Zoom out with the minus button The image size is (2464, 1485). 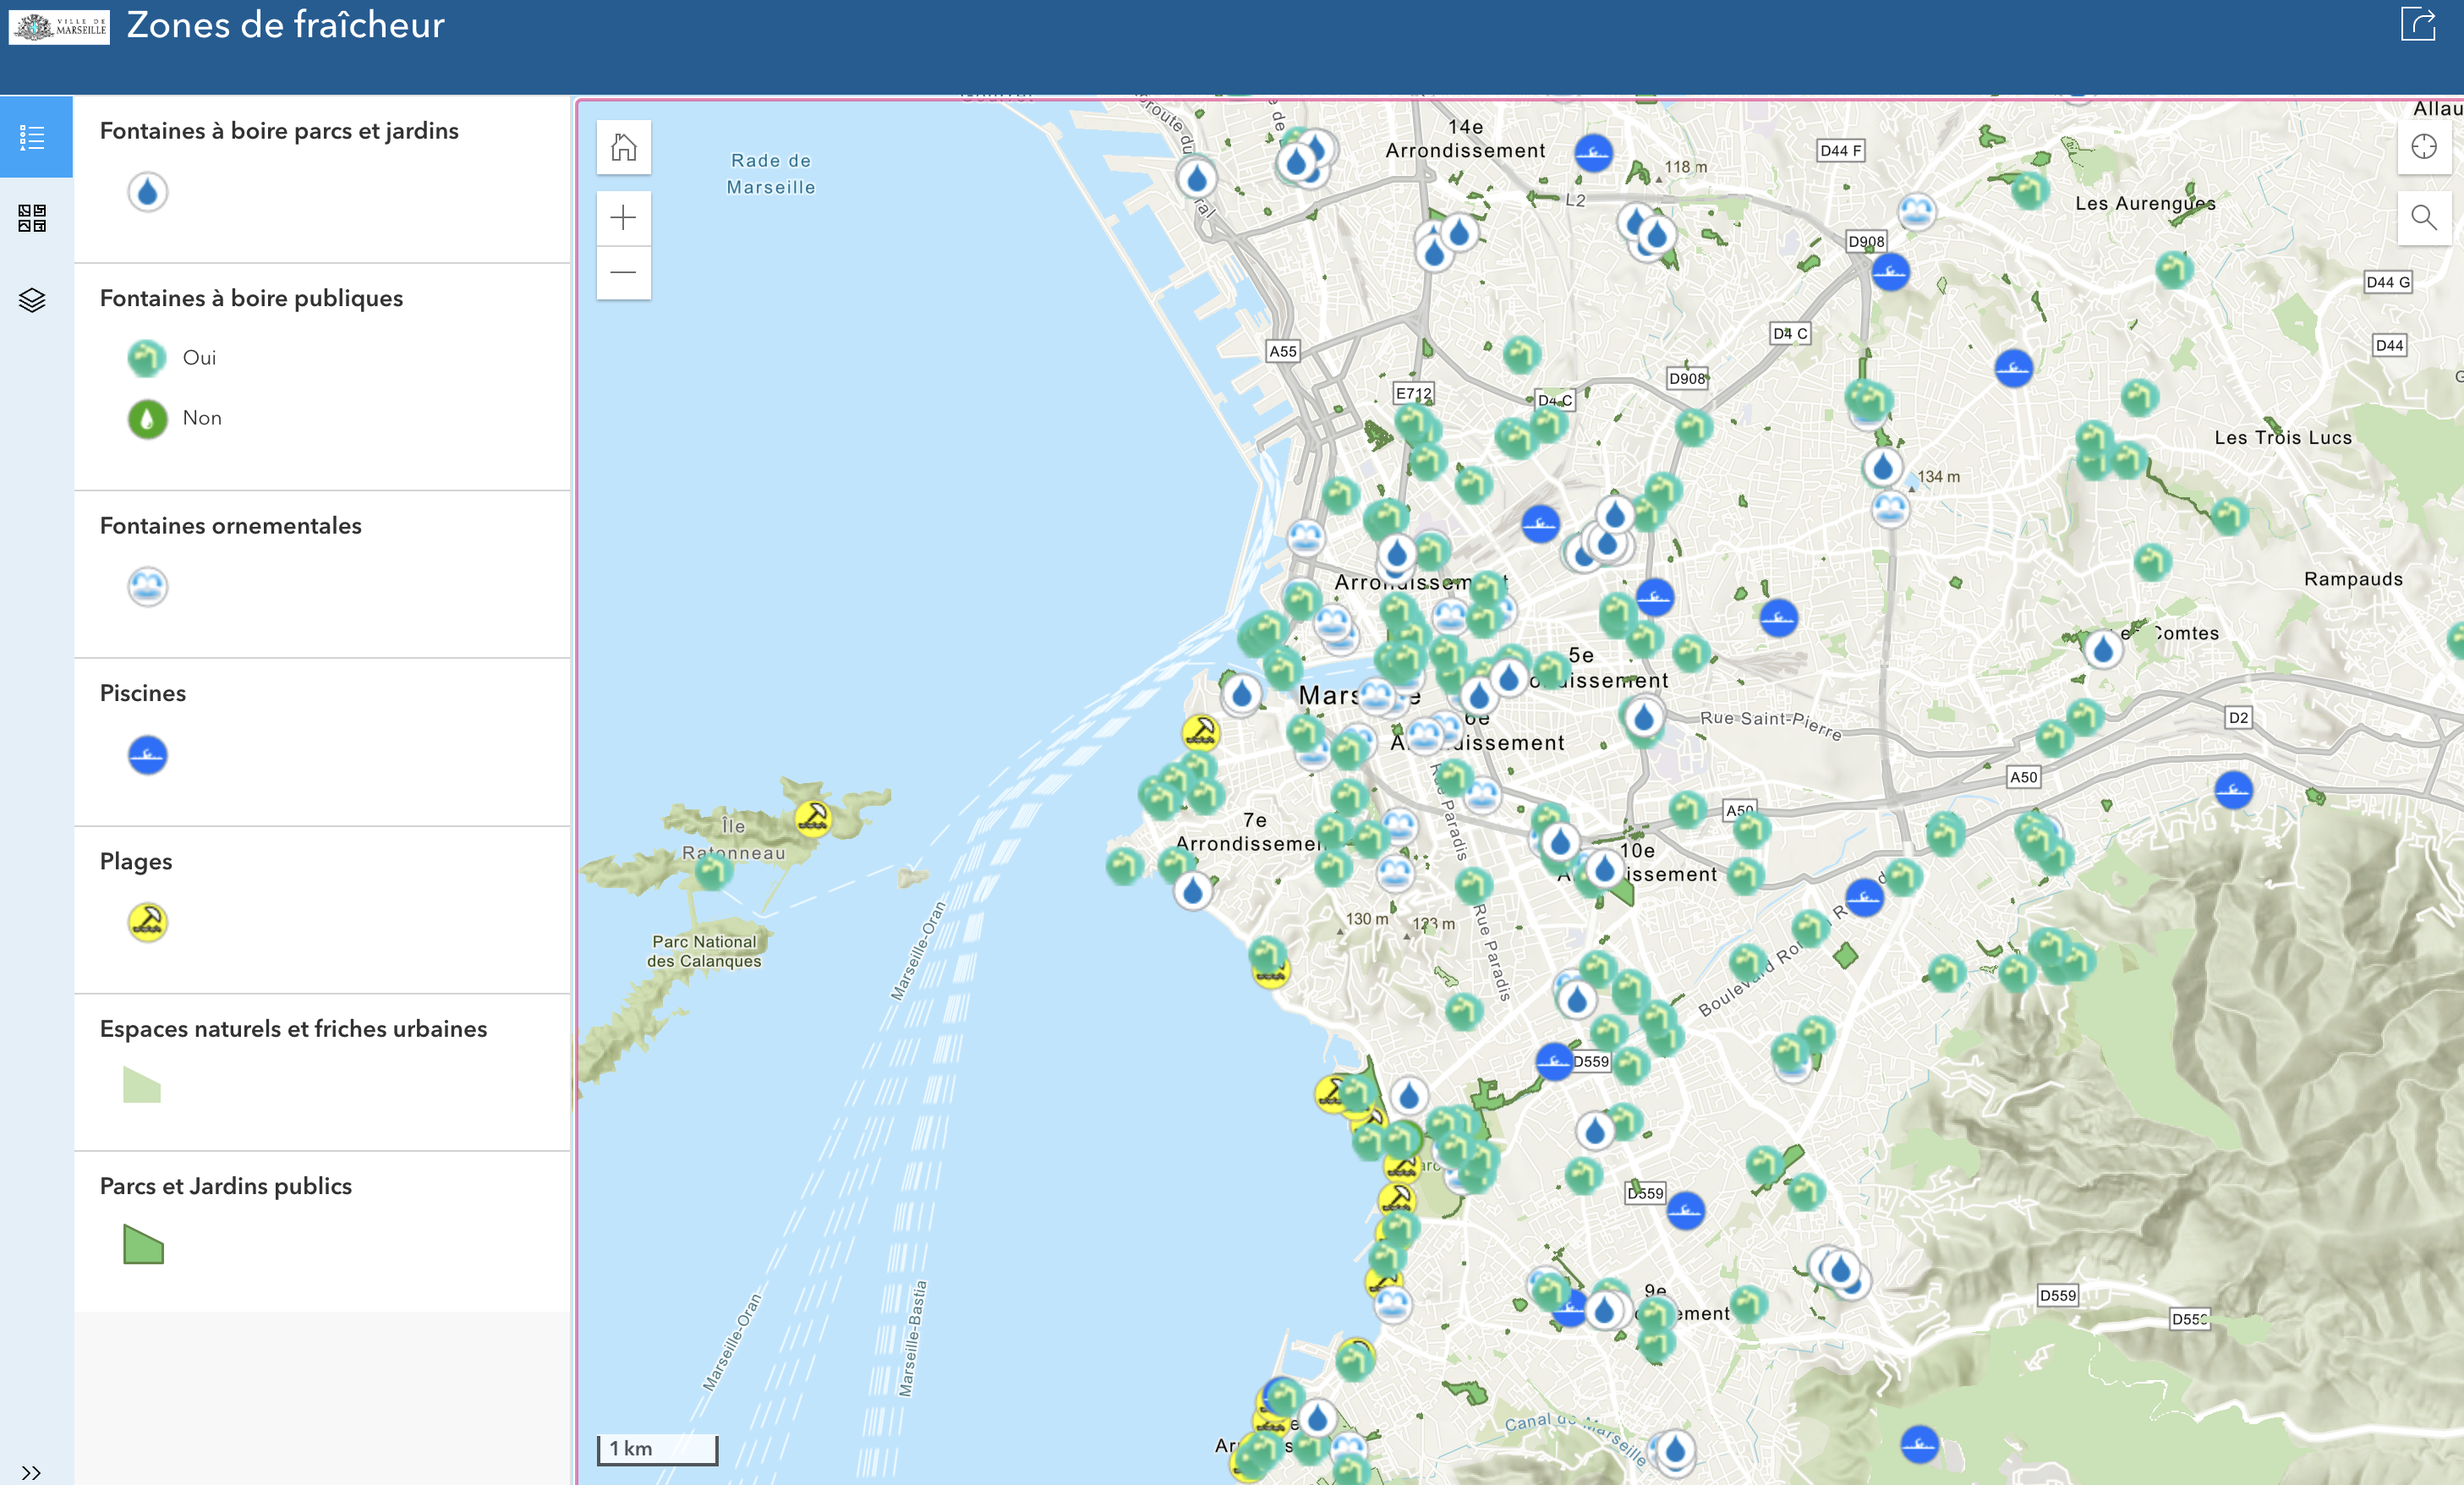tap(623, 272)
